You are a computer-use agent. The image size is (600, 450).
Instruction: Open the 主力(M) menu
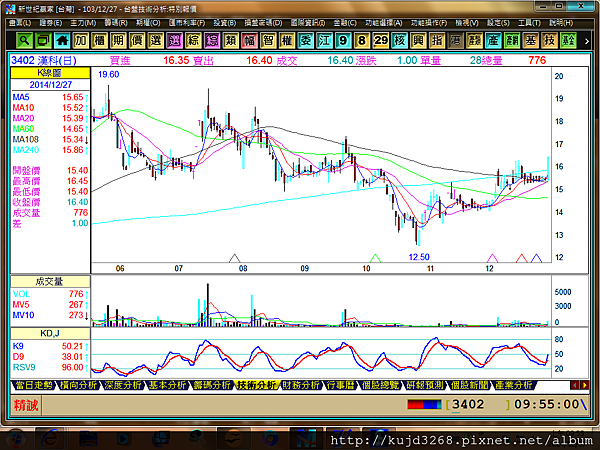tap(83, 23)
